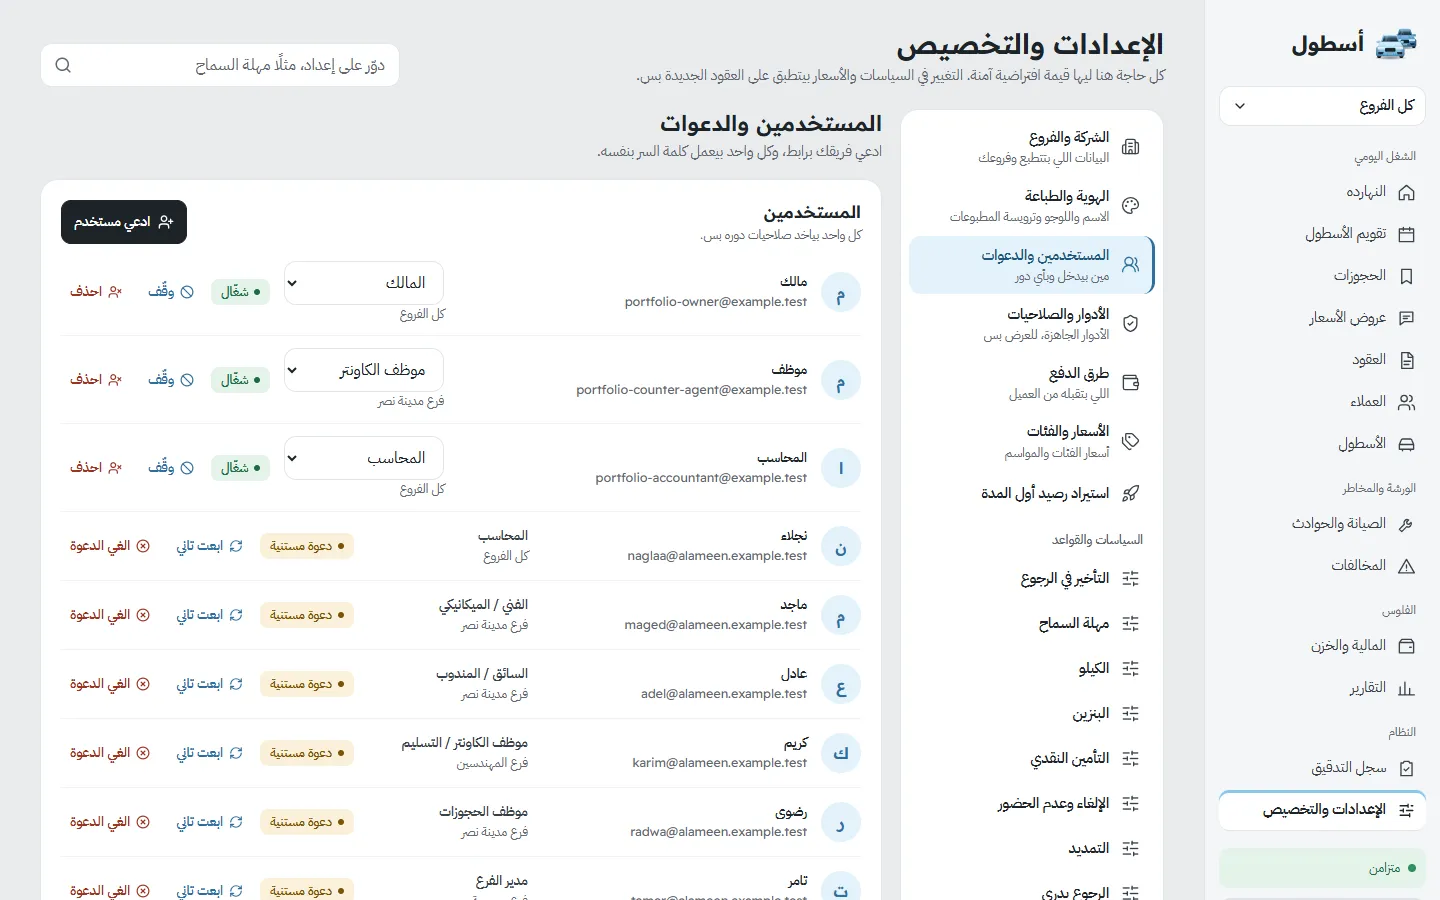
Task: Click the bar chart icon beside التقارير
Action: (x=1406, y=688)
